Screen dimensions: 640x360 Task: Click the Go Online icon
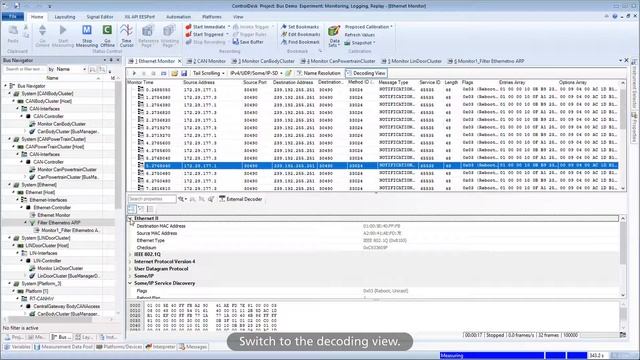[42, 30]
